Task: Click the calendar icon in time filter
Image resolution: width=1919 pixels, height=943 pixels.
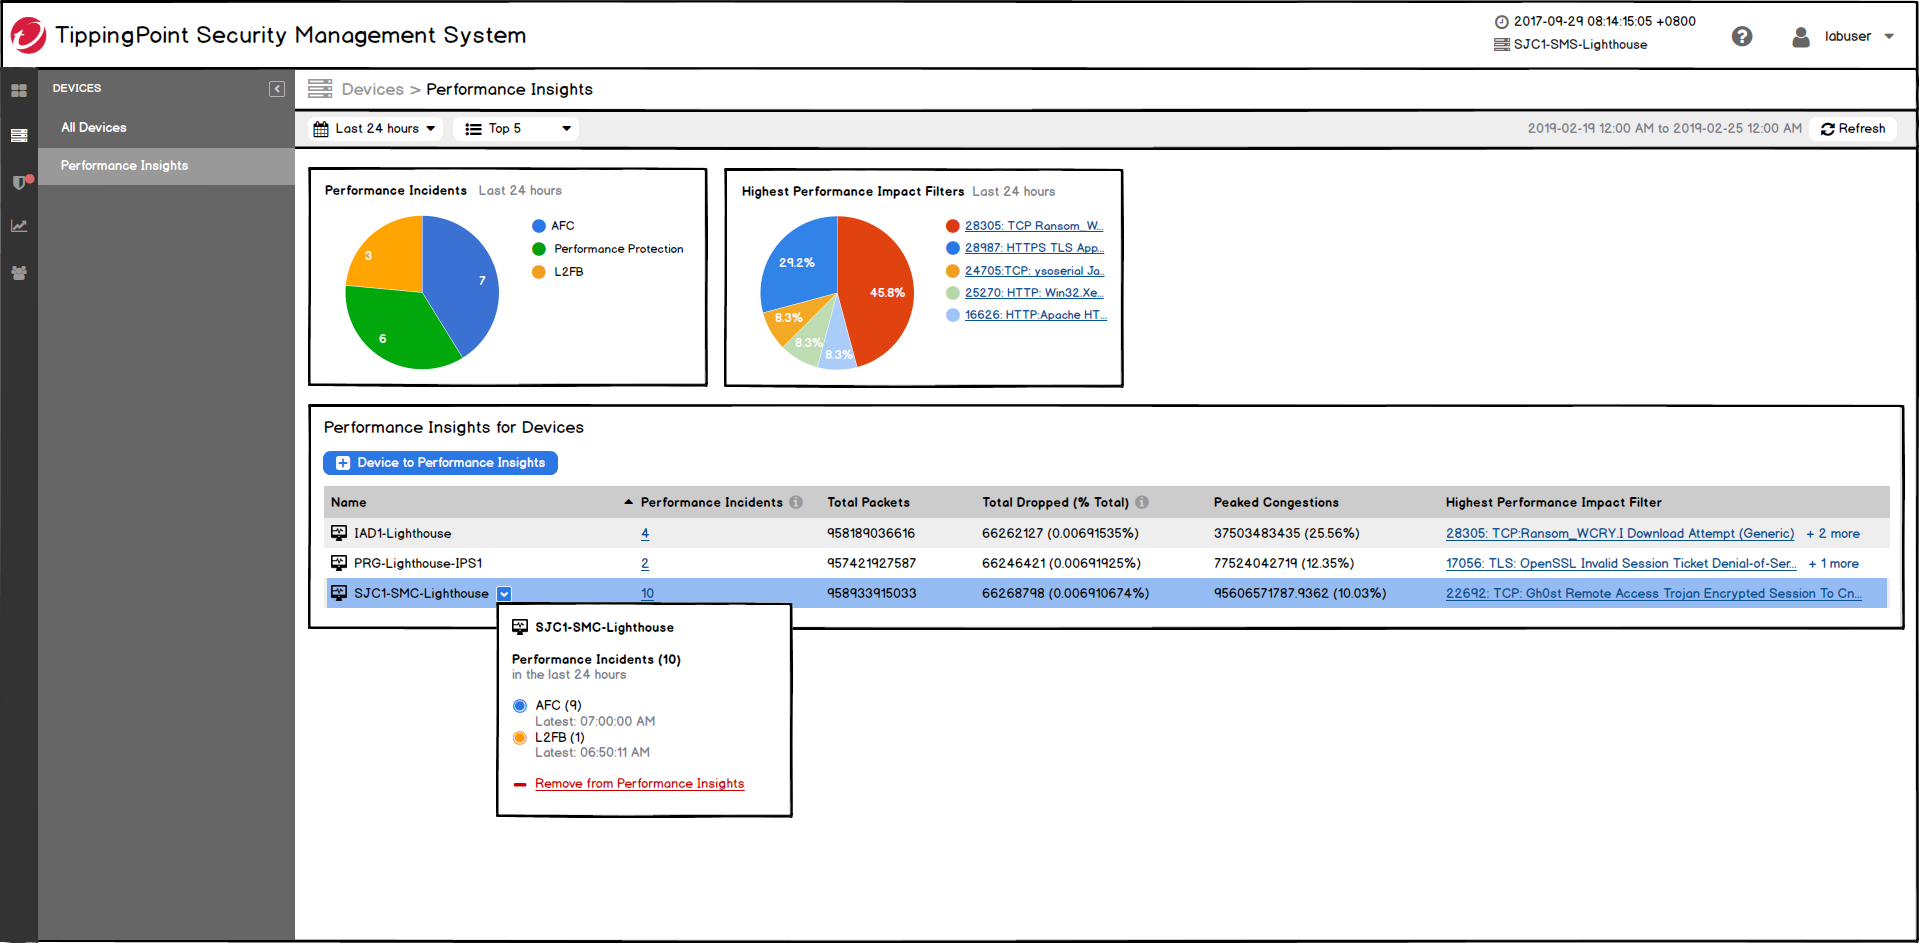Action: [x=321, y=129]
